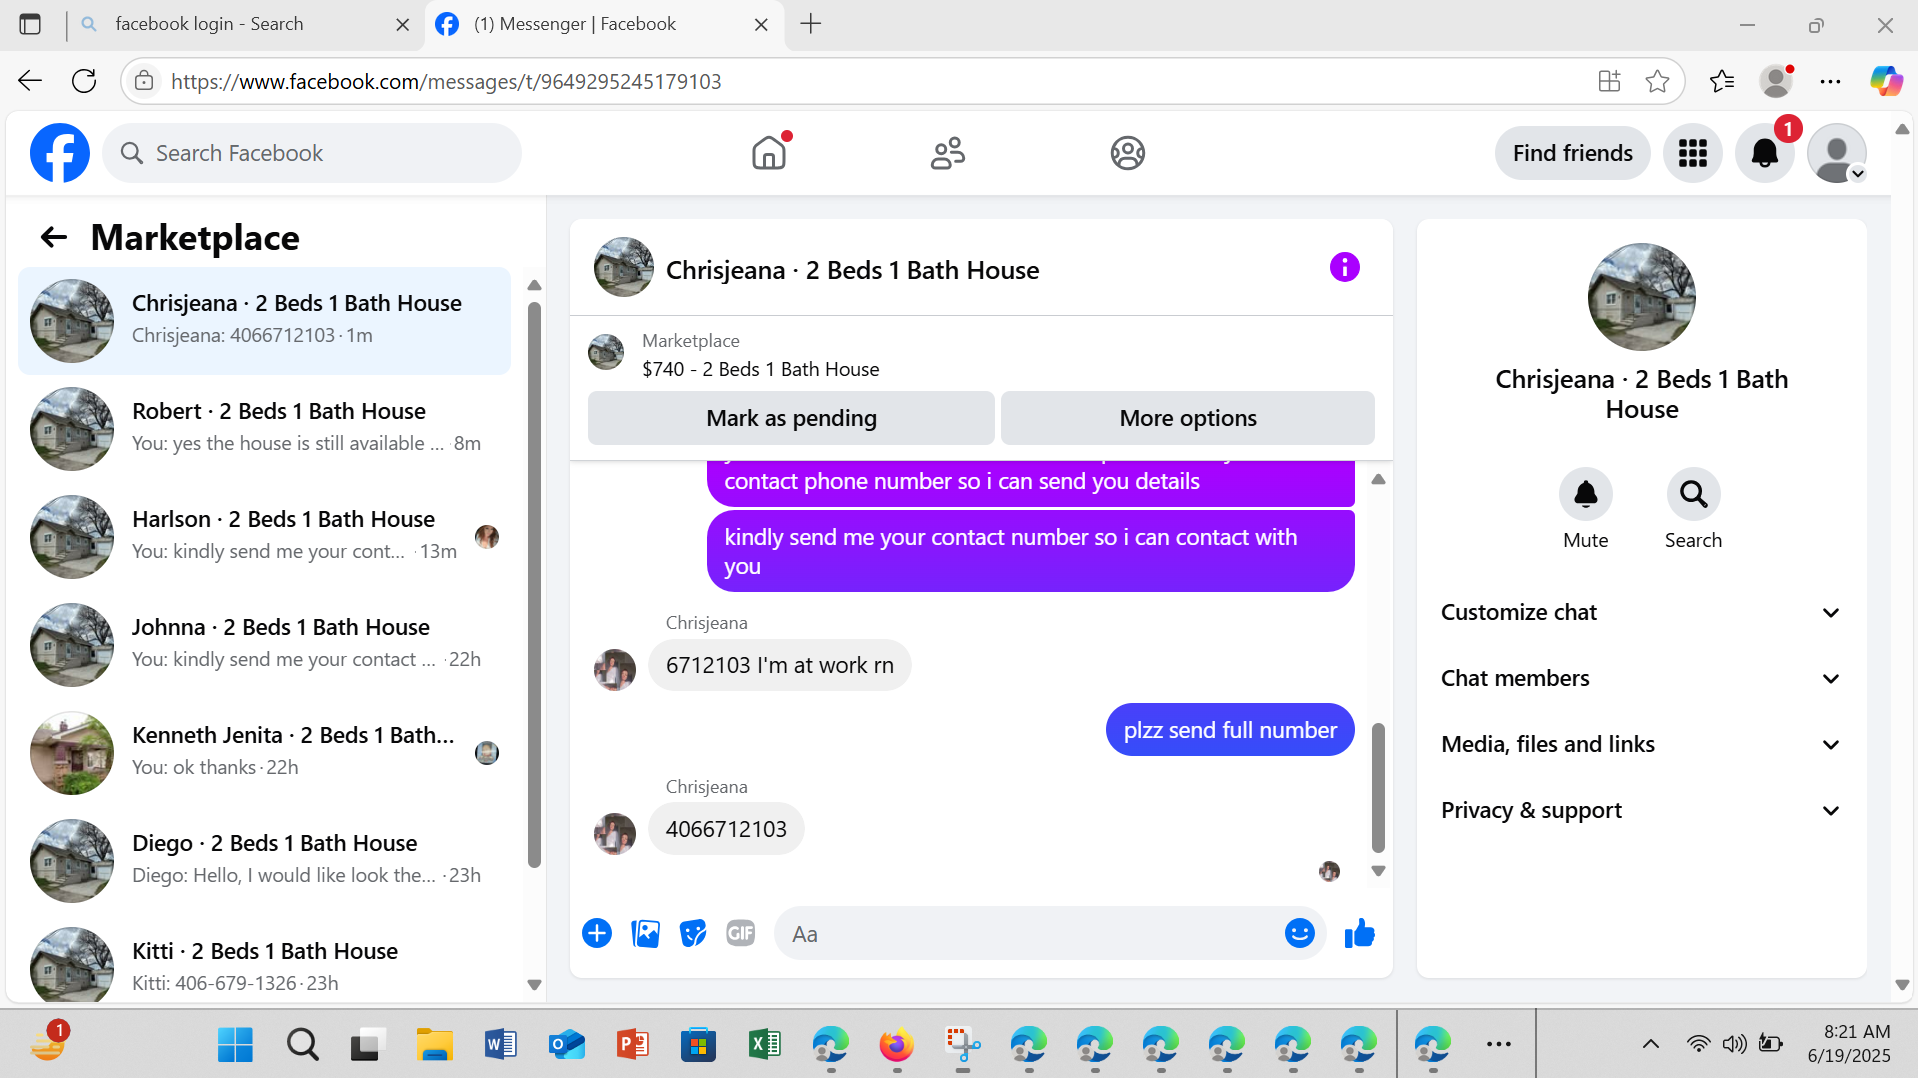Open more actions plus icon in composer
Image resolution: width=1918 pixels, height=1078 pixels.
597,933
